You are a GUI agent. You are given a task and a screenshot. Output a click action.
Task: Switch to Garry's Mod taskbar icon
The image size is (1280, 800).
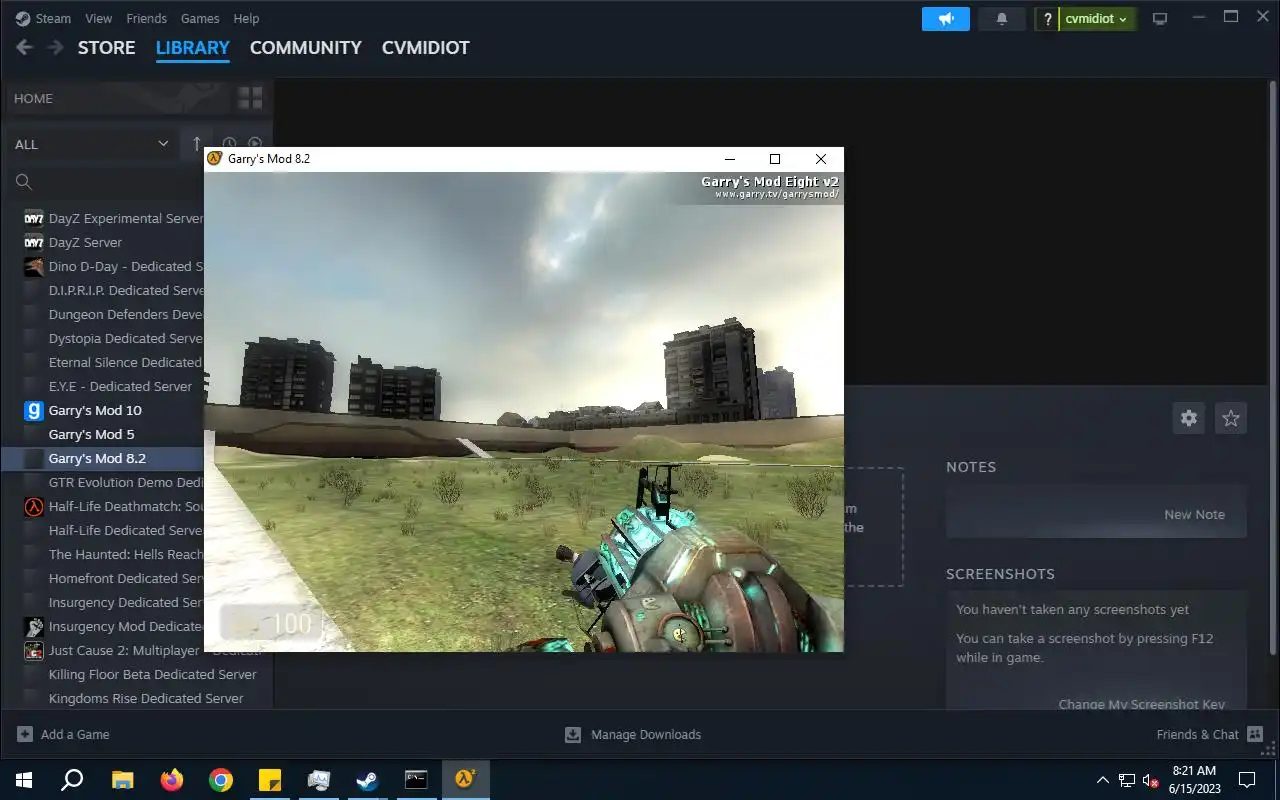[x=465, y=780]
